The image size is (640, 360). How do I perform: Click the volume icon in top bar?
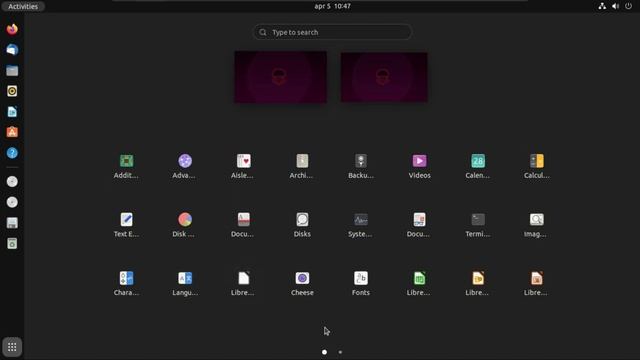point(615,6)
